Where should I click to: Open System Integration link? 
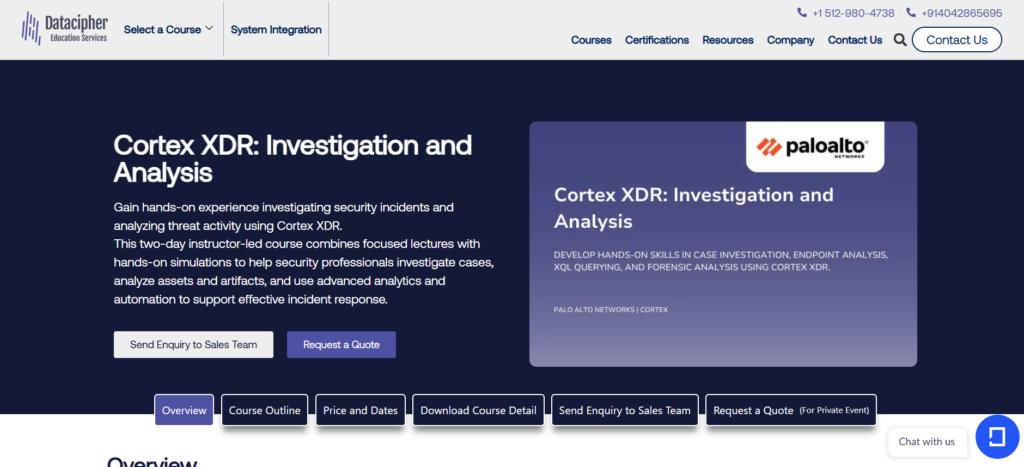[x=276, y=29]
